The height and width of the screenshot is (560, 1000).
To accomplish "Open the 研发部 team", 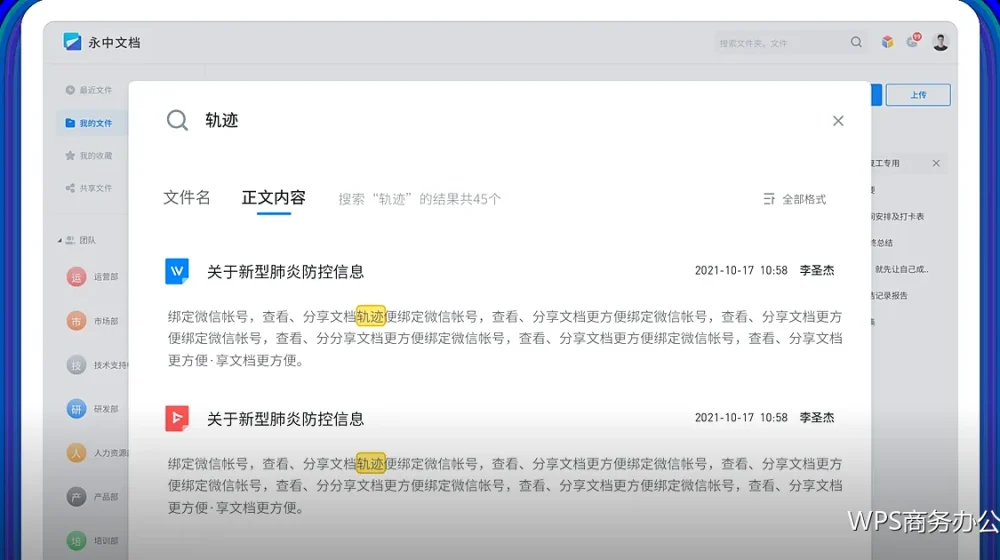I will pos(92,409).
